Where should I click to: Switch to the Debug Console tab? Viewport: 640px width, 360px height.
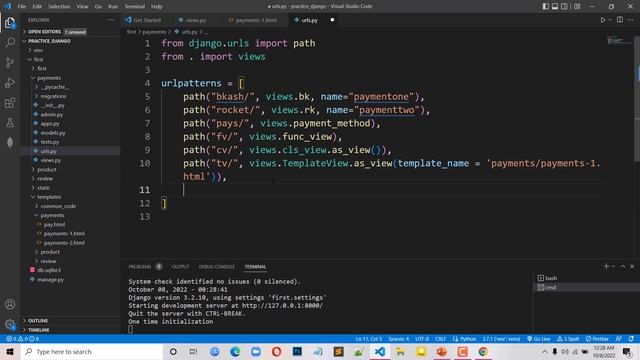click(x=217, y=267)
